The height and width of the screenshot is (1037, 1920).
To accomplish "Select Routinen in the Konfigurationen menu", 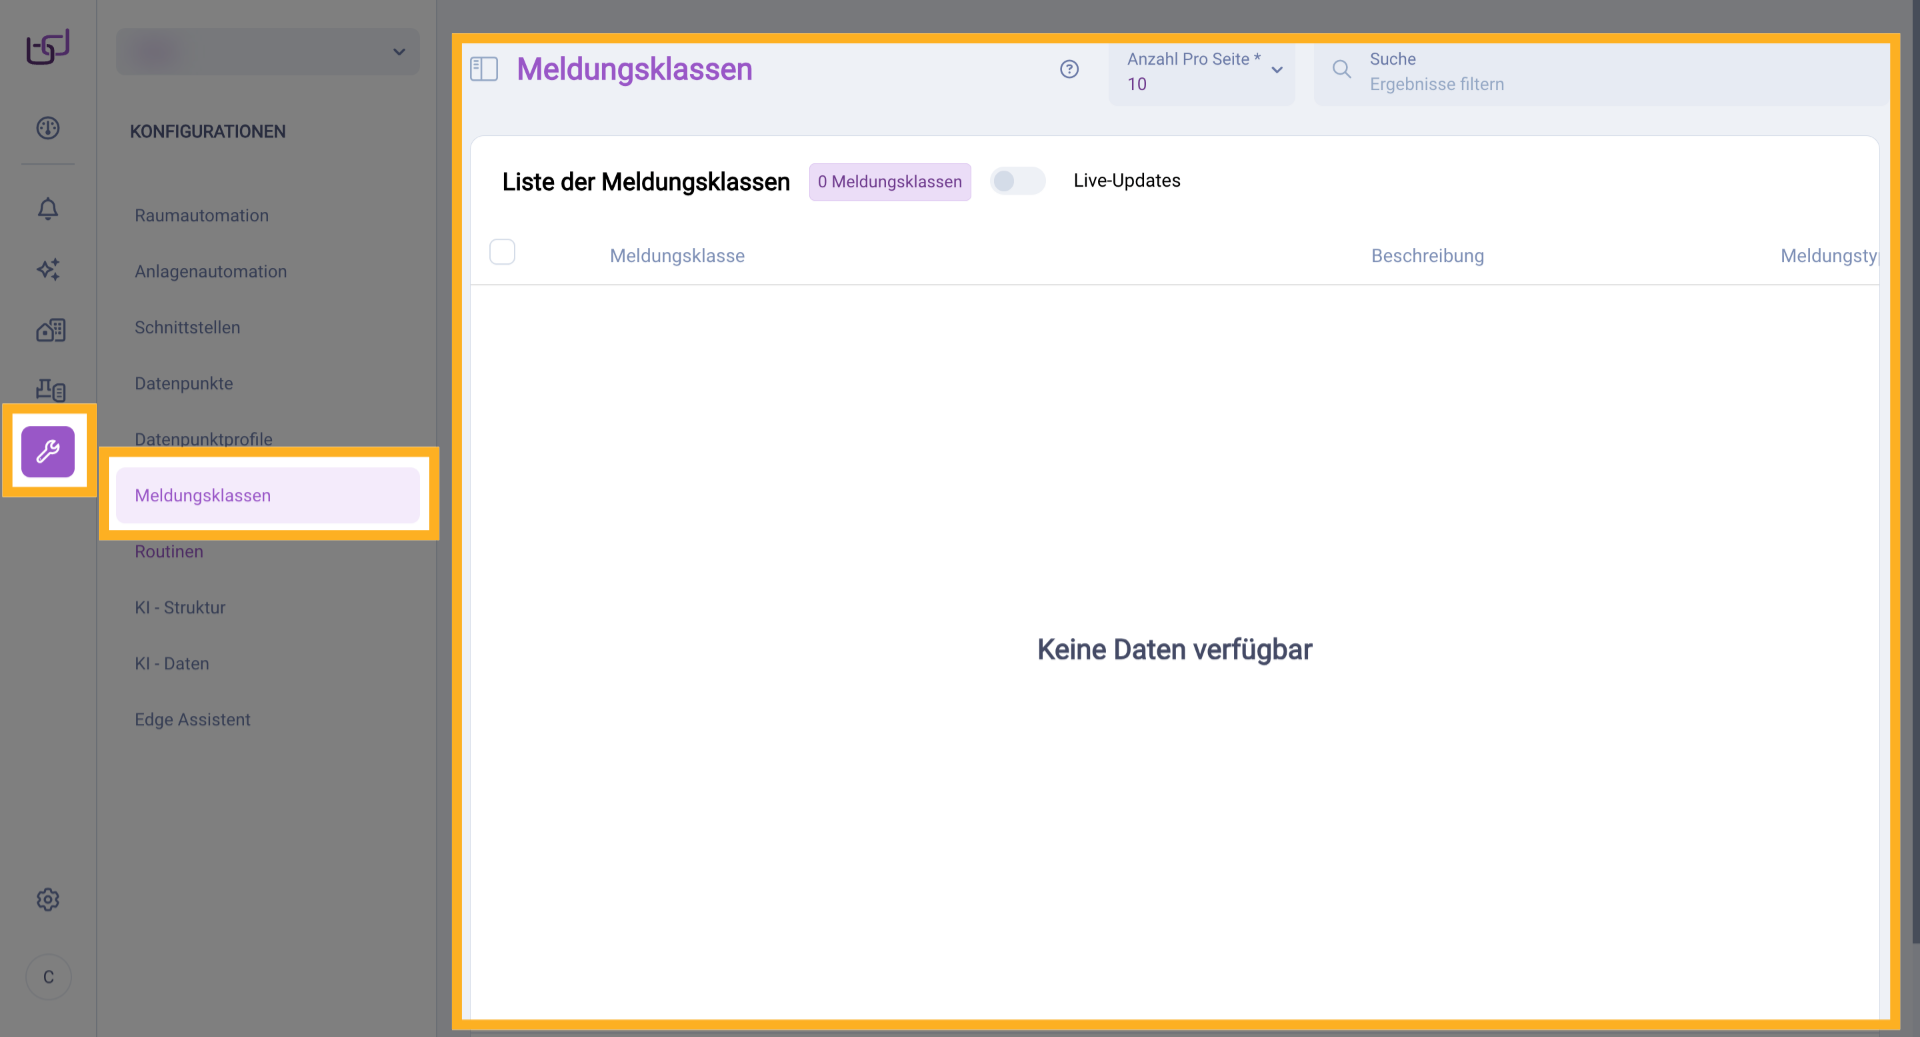I will (x=169, y=551).
